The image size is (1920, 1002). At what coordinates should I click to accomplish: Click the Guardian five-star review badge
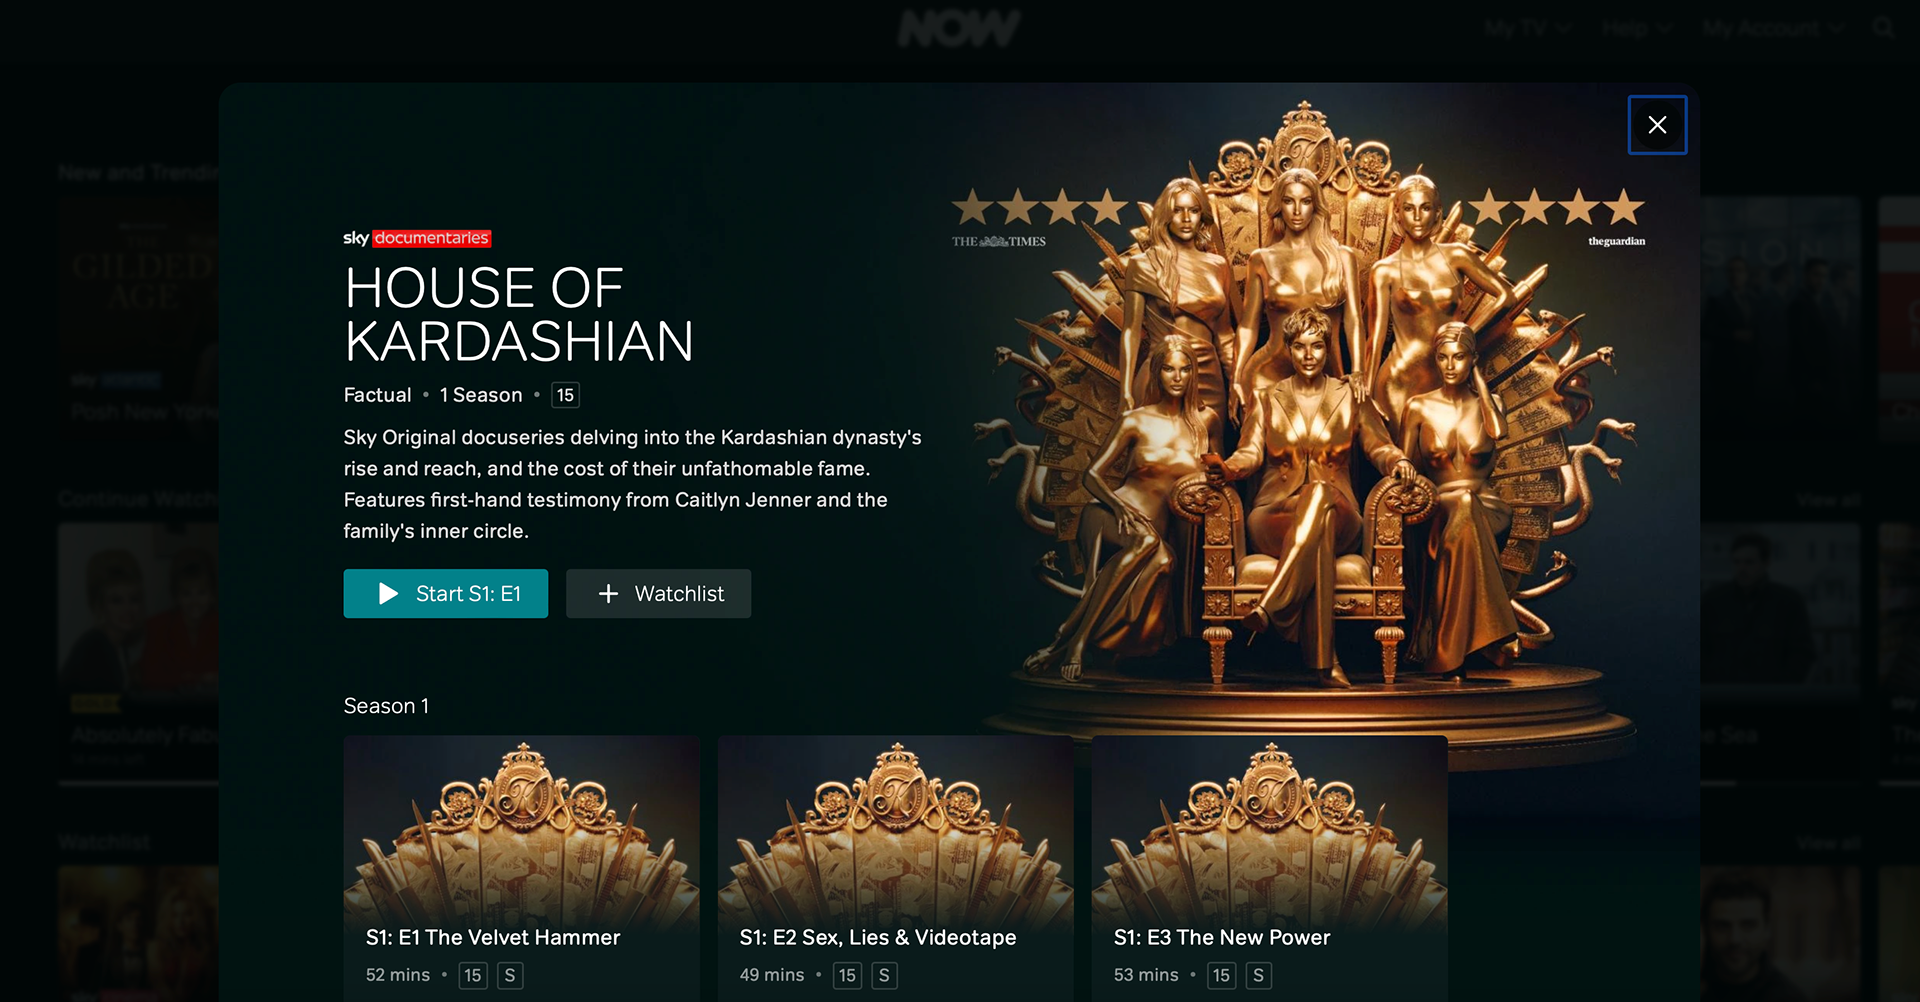point(1558,217)
